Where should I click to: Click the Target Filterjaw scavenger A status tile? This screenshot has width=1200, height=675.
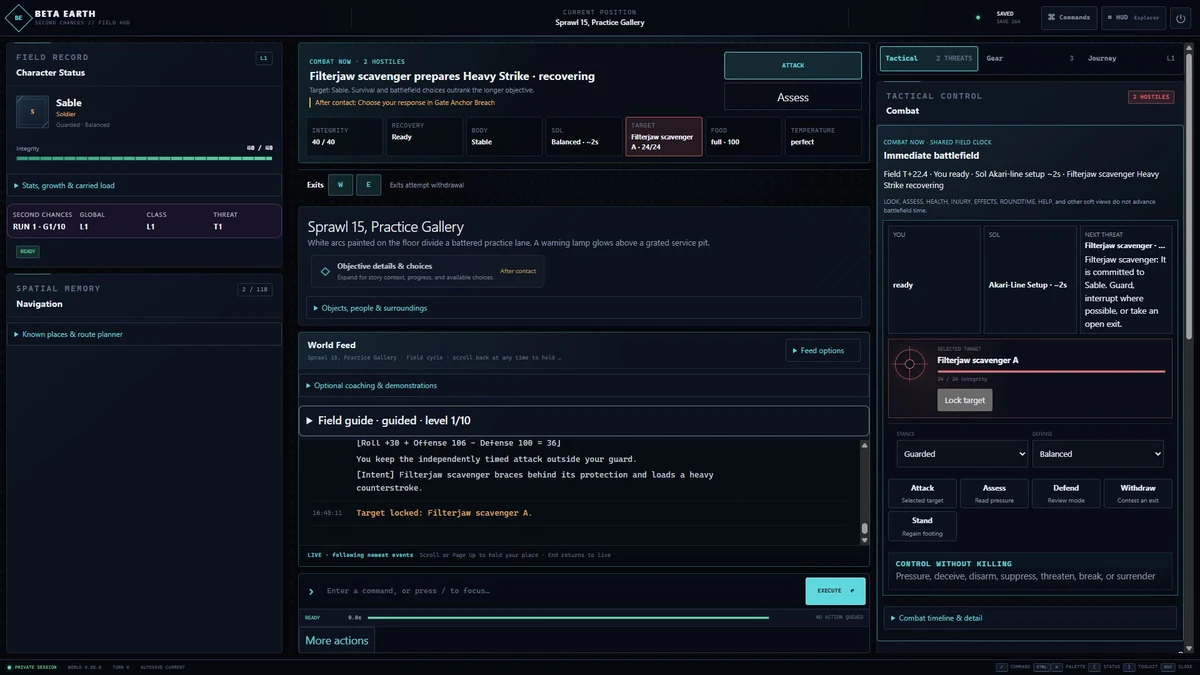pos(664,137)
